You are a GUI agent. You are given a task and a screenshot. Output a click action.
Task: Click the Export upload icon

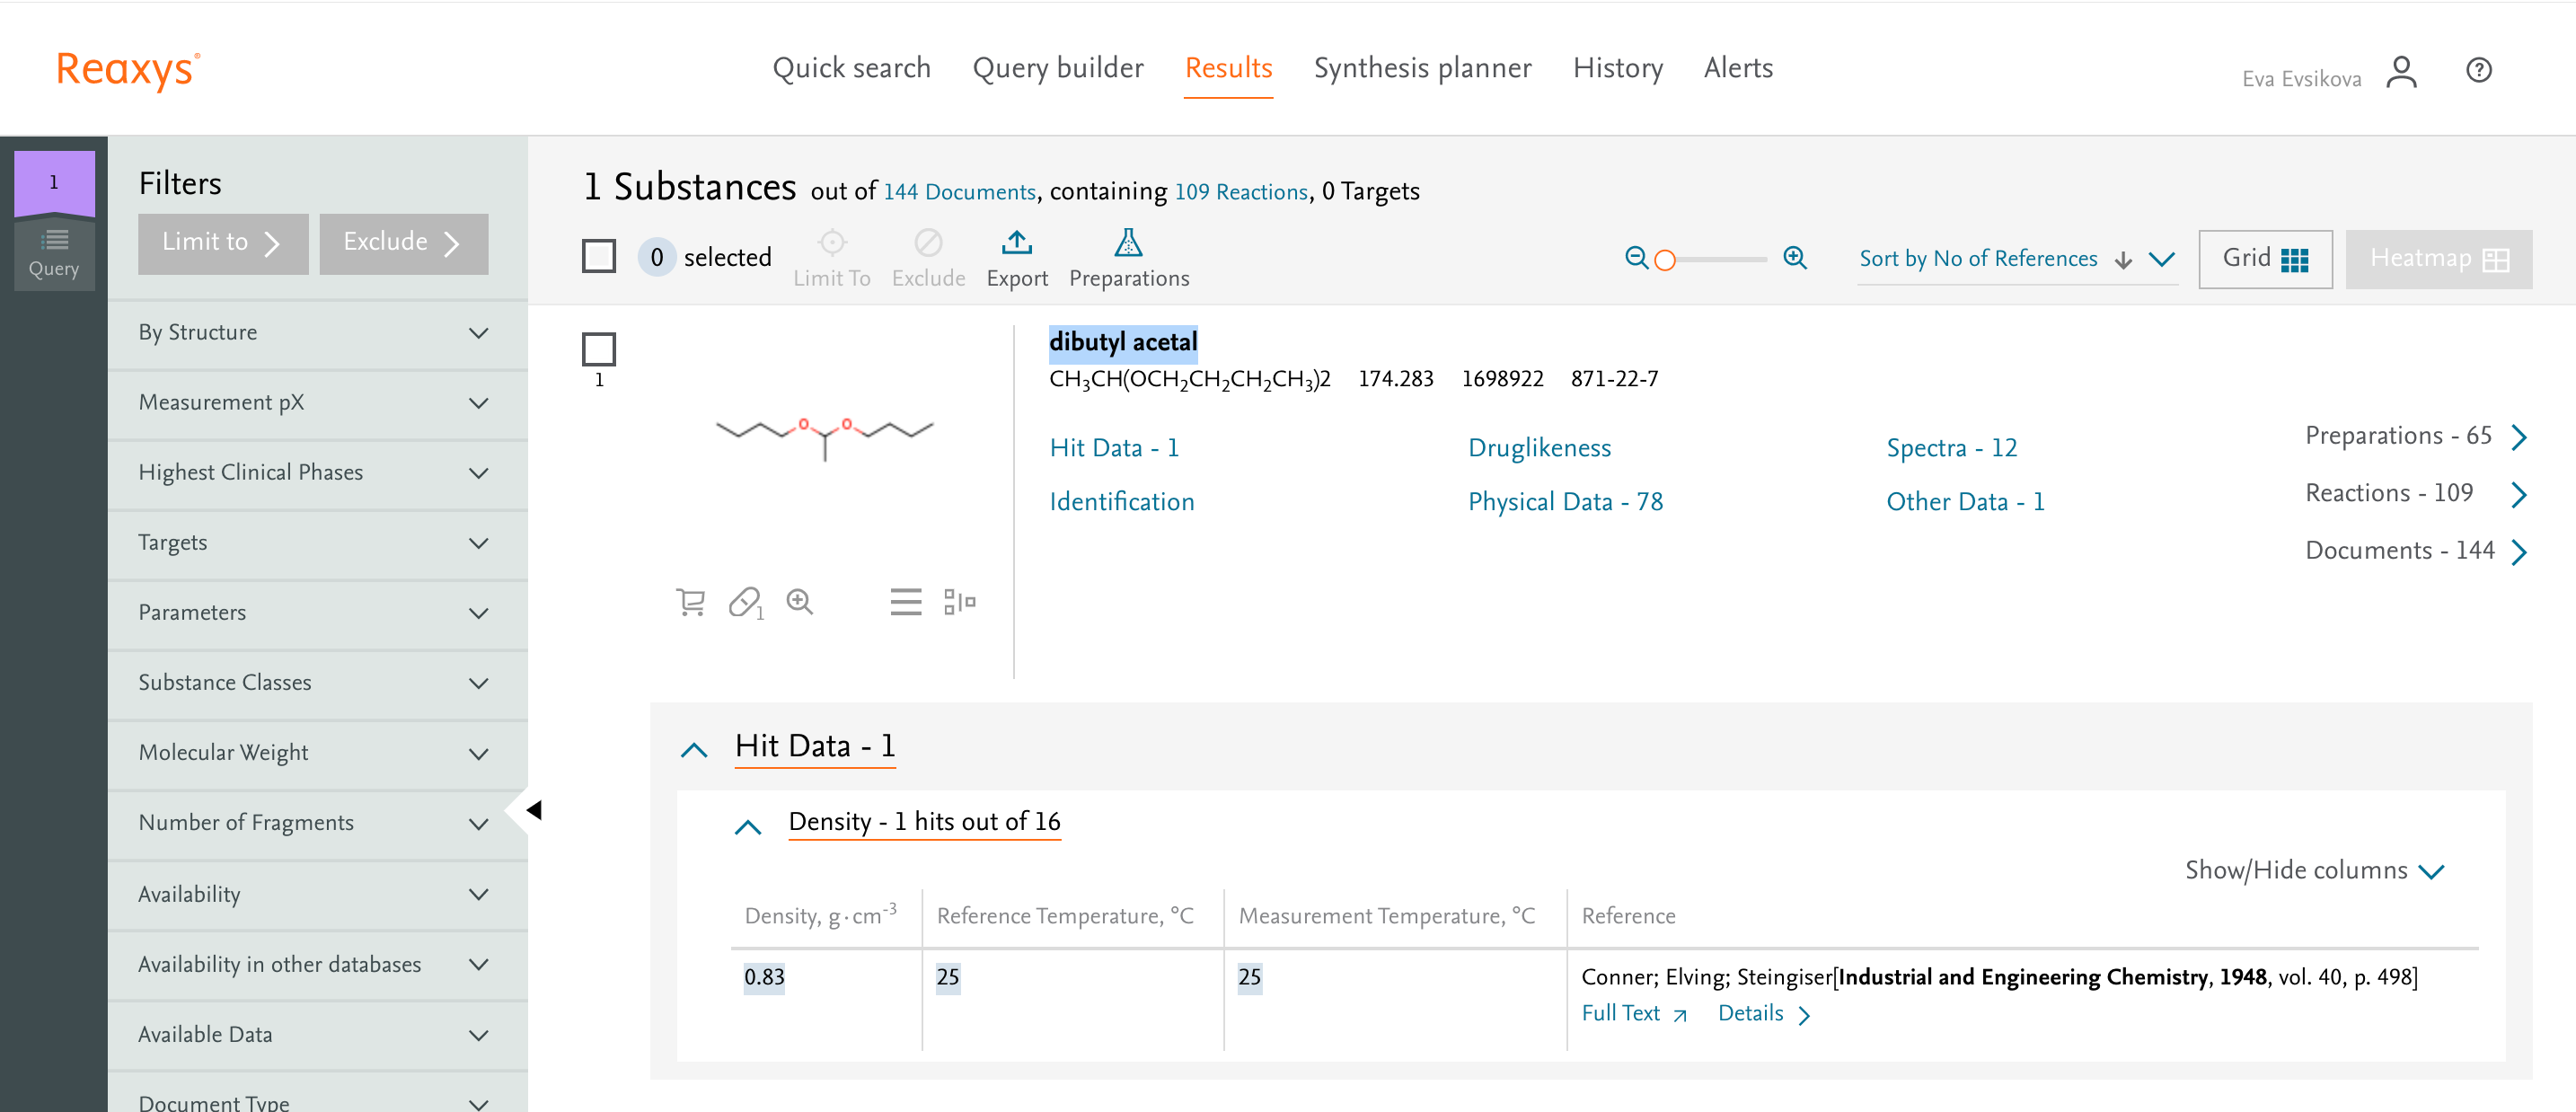(1016, 243)
